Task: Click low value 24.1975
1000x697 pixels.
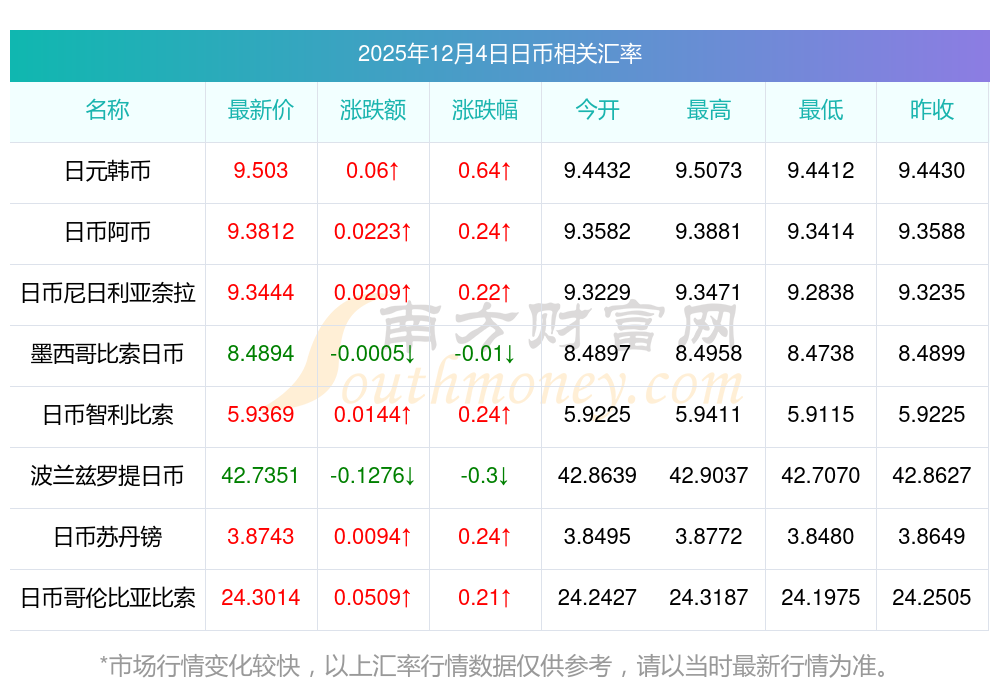Action: (x=821, y=598)
